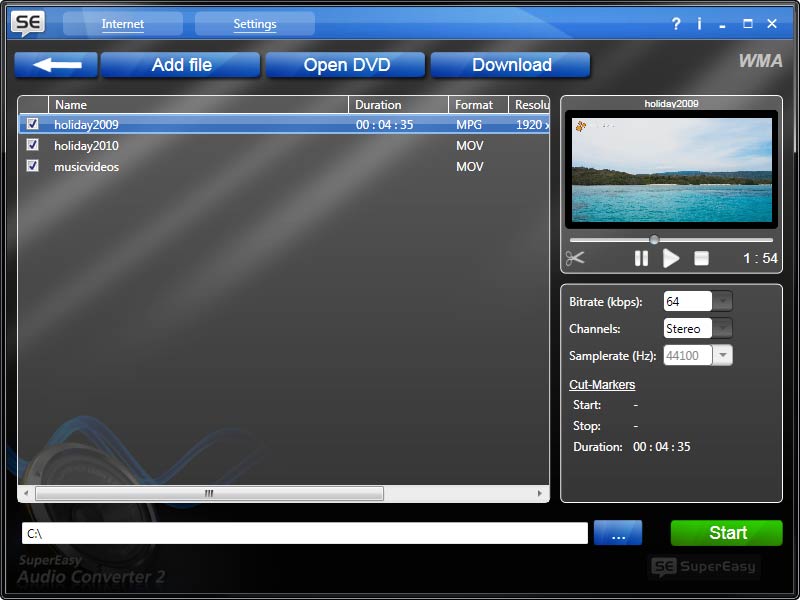Sort by the Name column header
800x600 pixels.
(198, 105)
